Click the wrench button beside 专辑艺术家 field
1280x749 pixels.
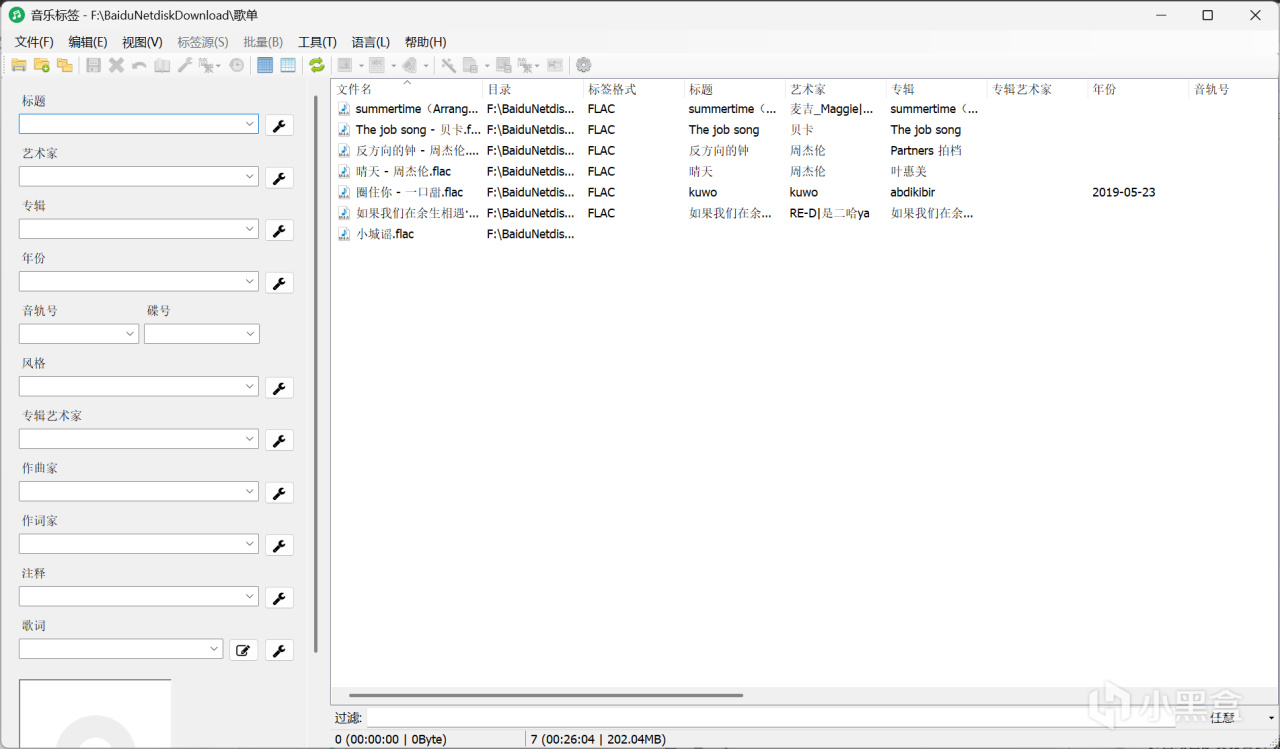(280, 440)
